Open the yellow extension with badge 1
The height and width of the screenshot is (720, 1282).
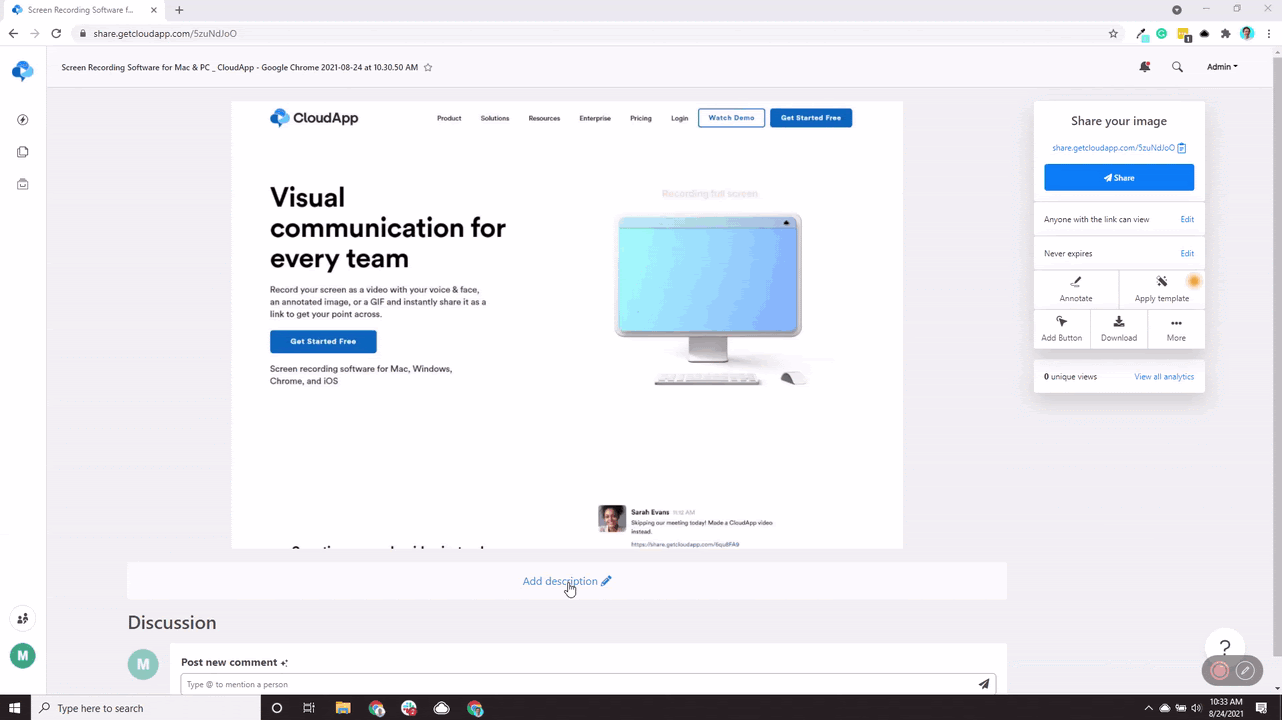(1184, 34)
